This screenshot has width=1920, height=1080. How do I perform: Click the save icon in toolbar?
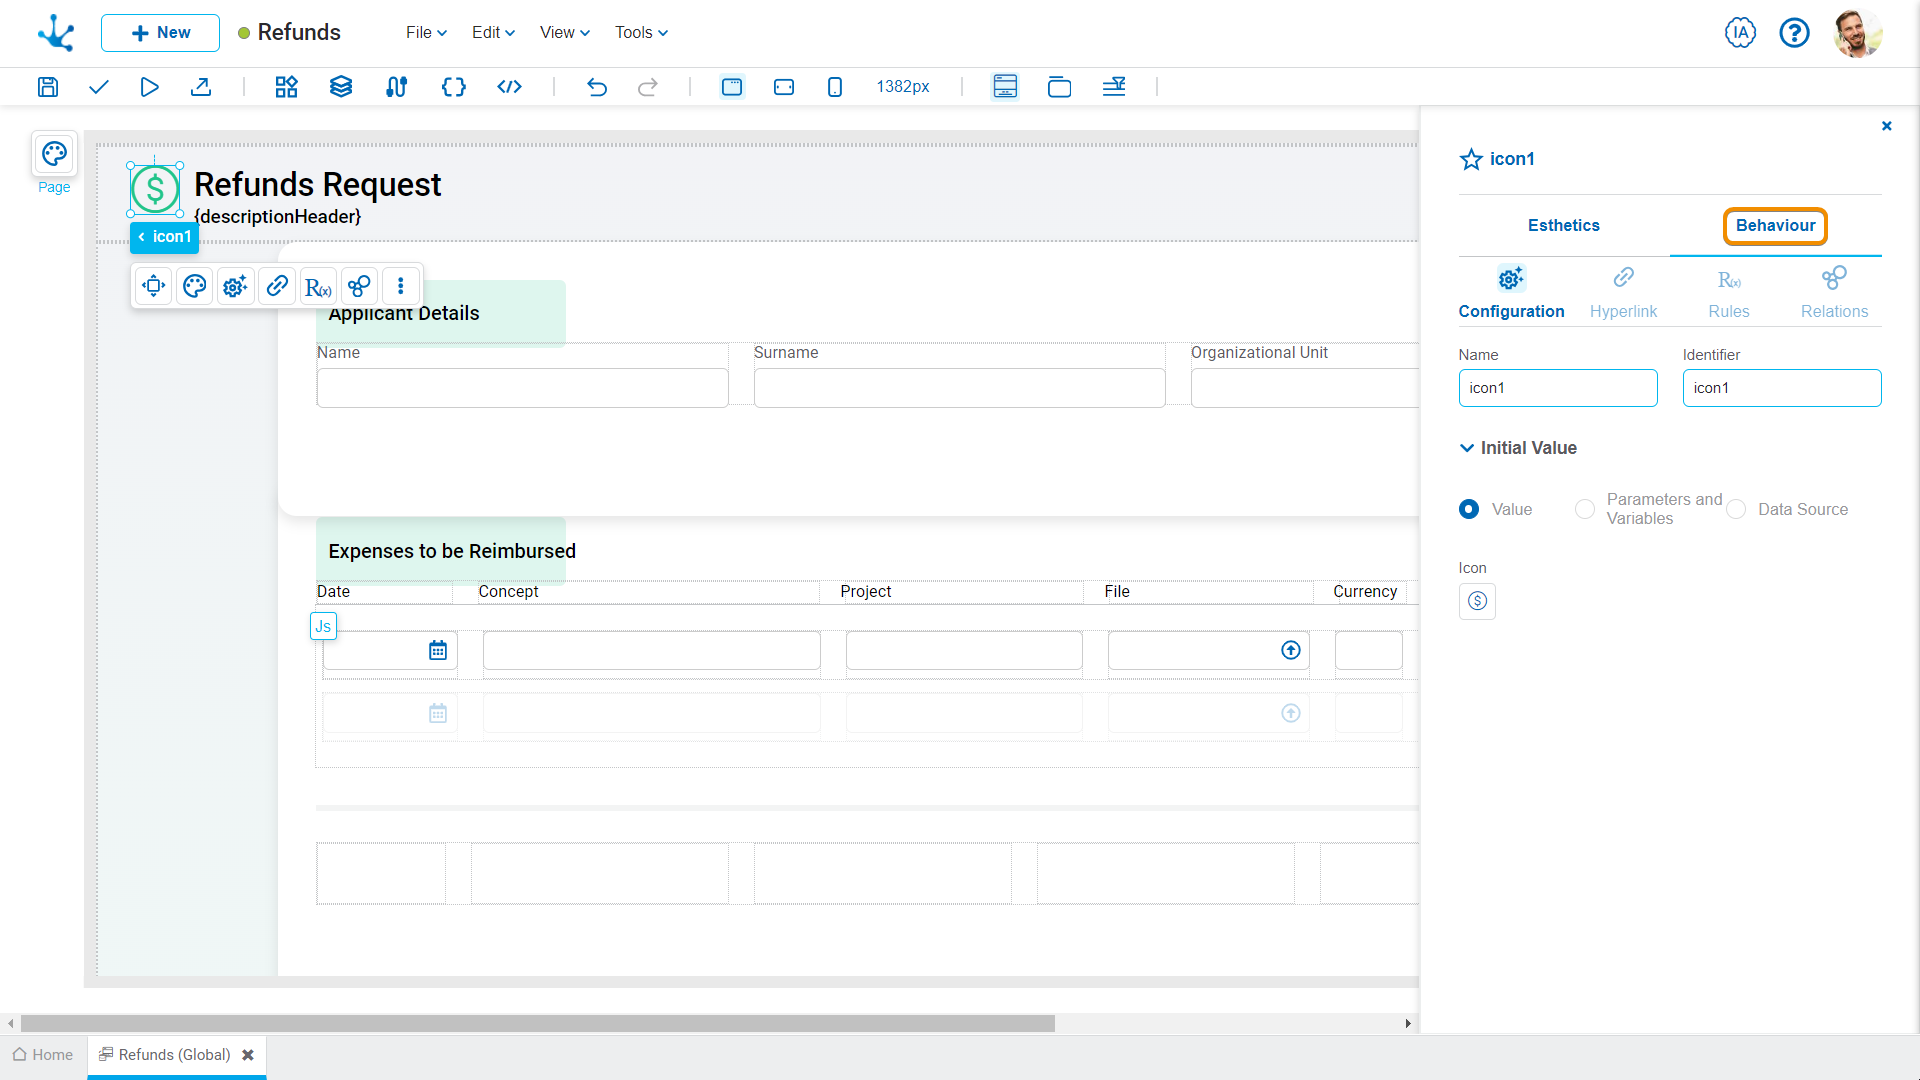tap(47, 87)
